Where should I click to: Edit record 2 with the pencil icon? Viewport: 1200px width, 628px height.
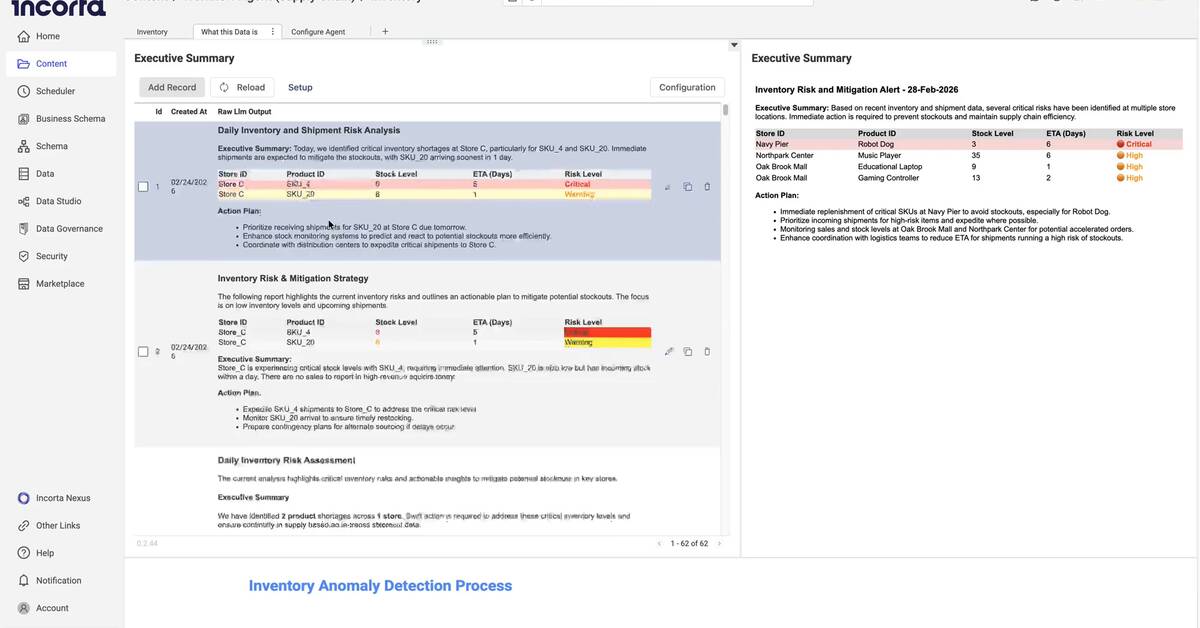669,352
